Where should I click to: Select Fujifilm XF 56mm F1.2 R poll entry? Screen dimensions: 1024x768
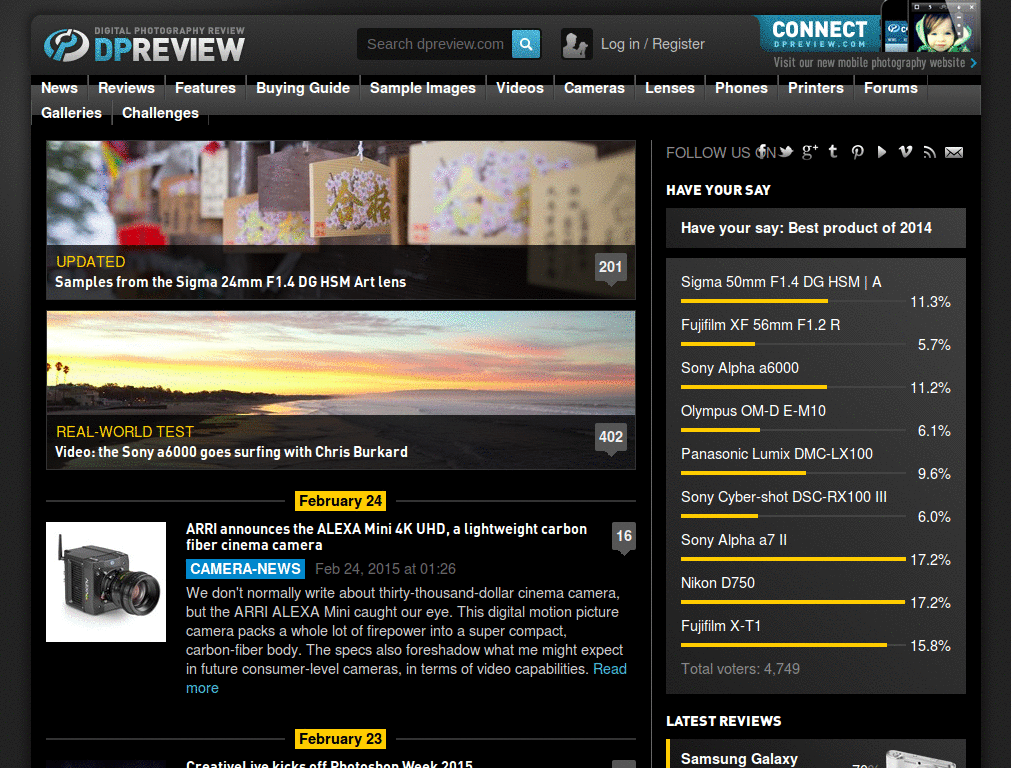tap(760, 325)
